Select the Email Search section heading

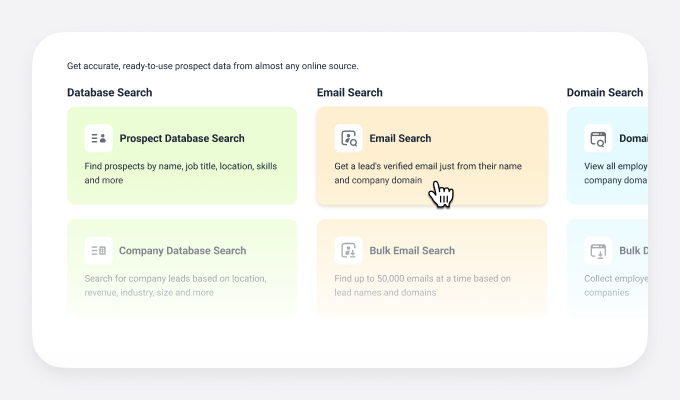350,93
